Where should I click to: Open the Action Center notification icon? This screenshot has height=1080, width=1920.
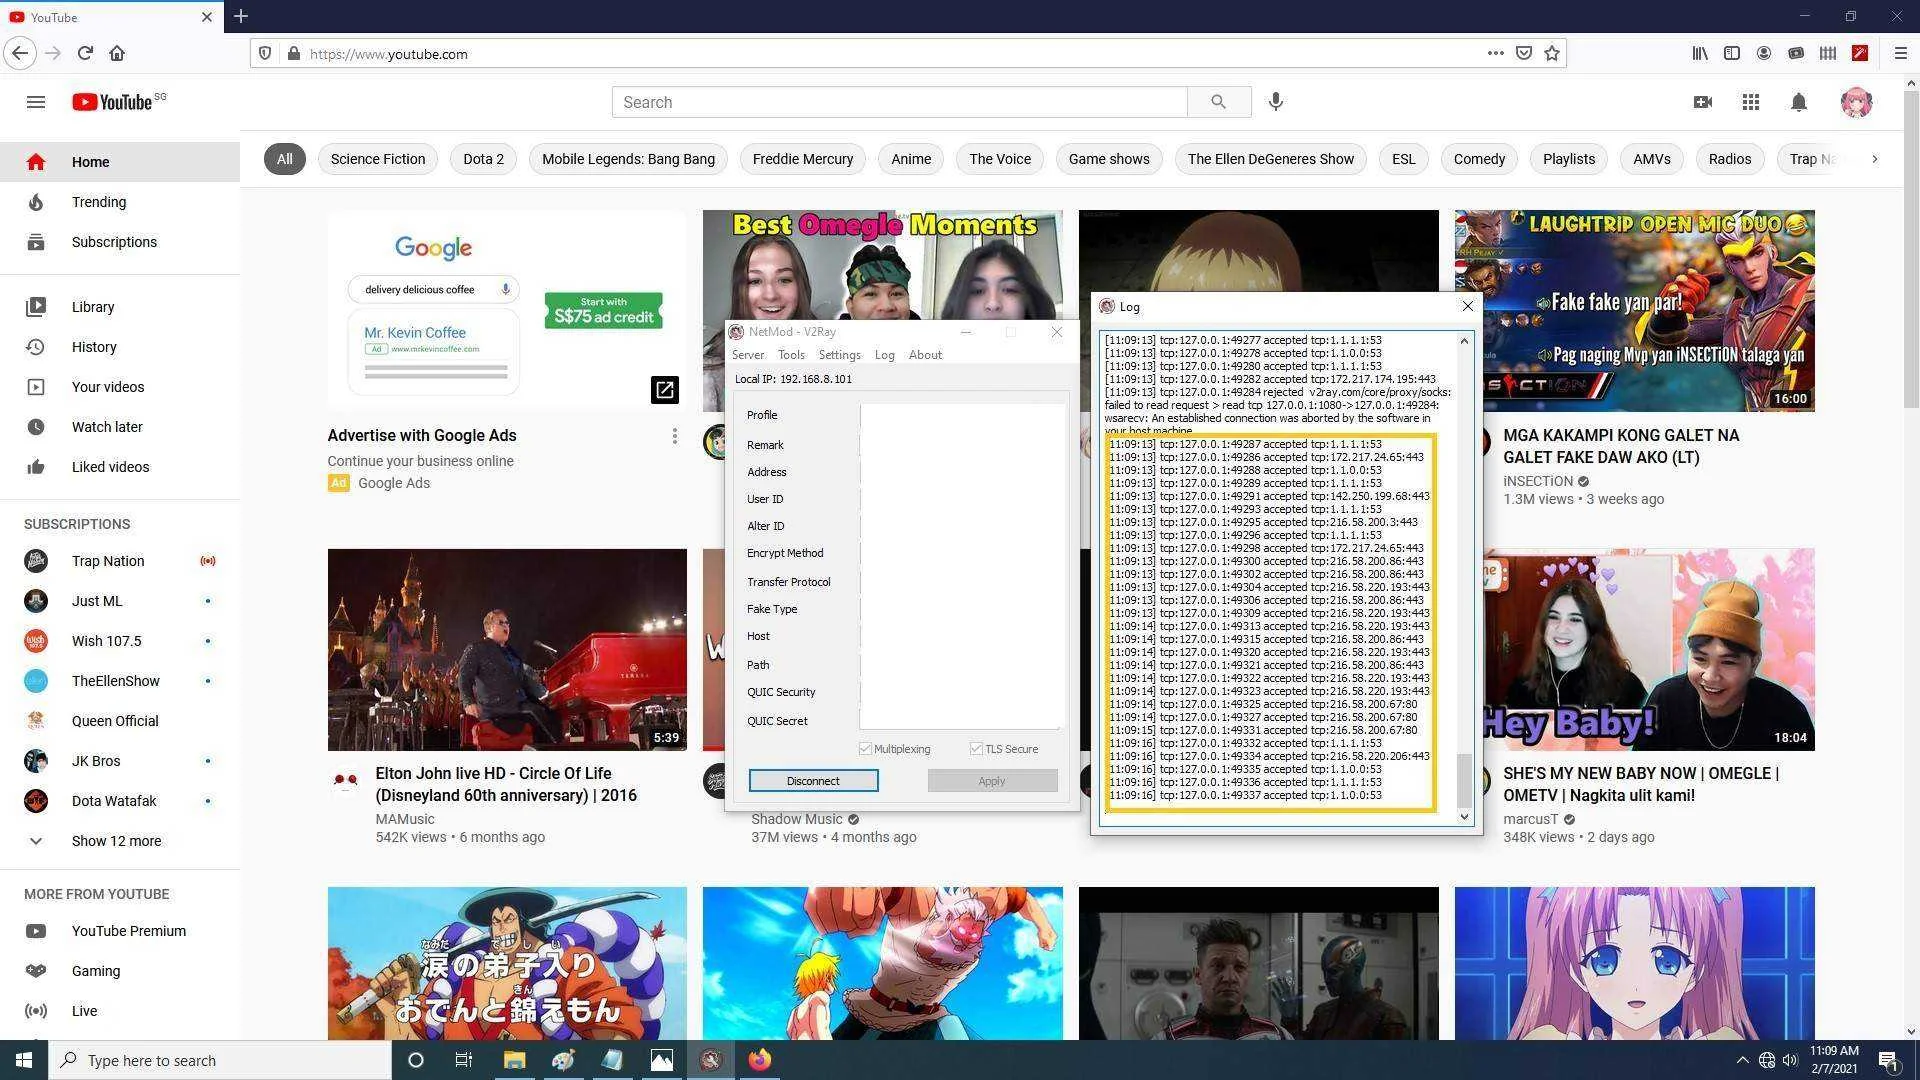(1888, 1060)
